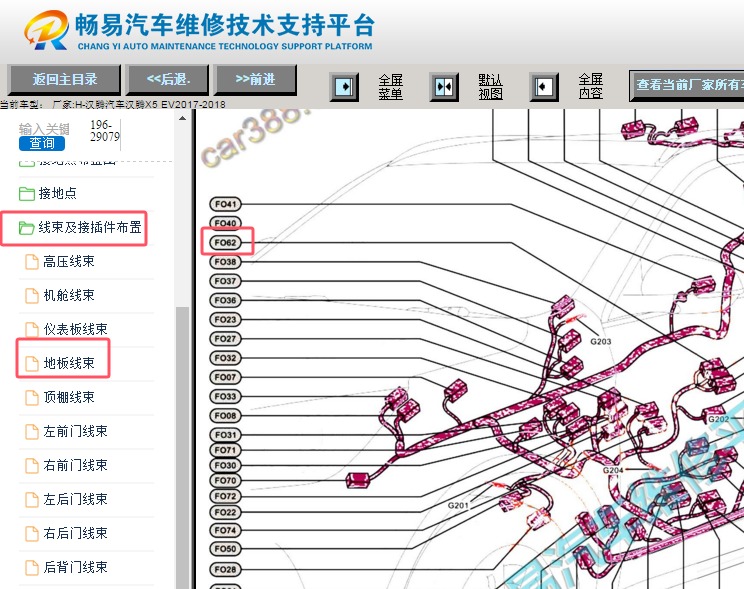Go back with <<后退 button
The height and width of the screenshot is (589, 744).
(x=167, y=79)
